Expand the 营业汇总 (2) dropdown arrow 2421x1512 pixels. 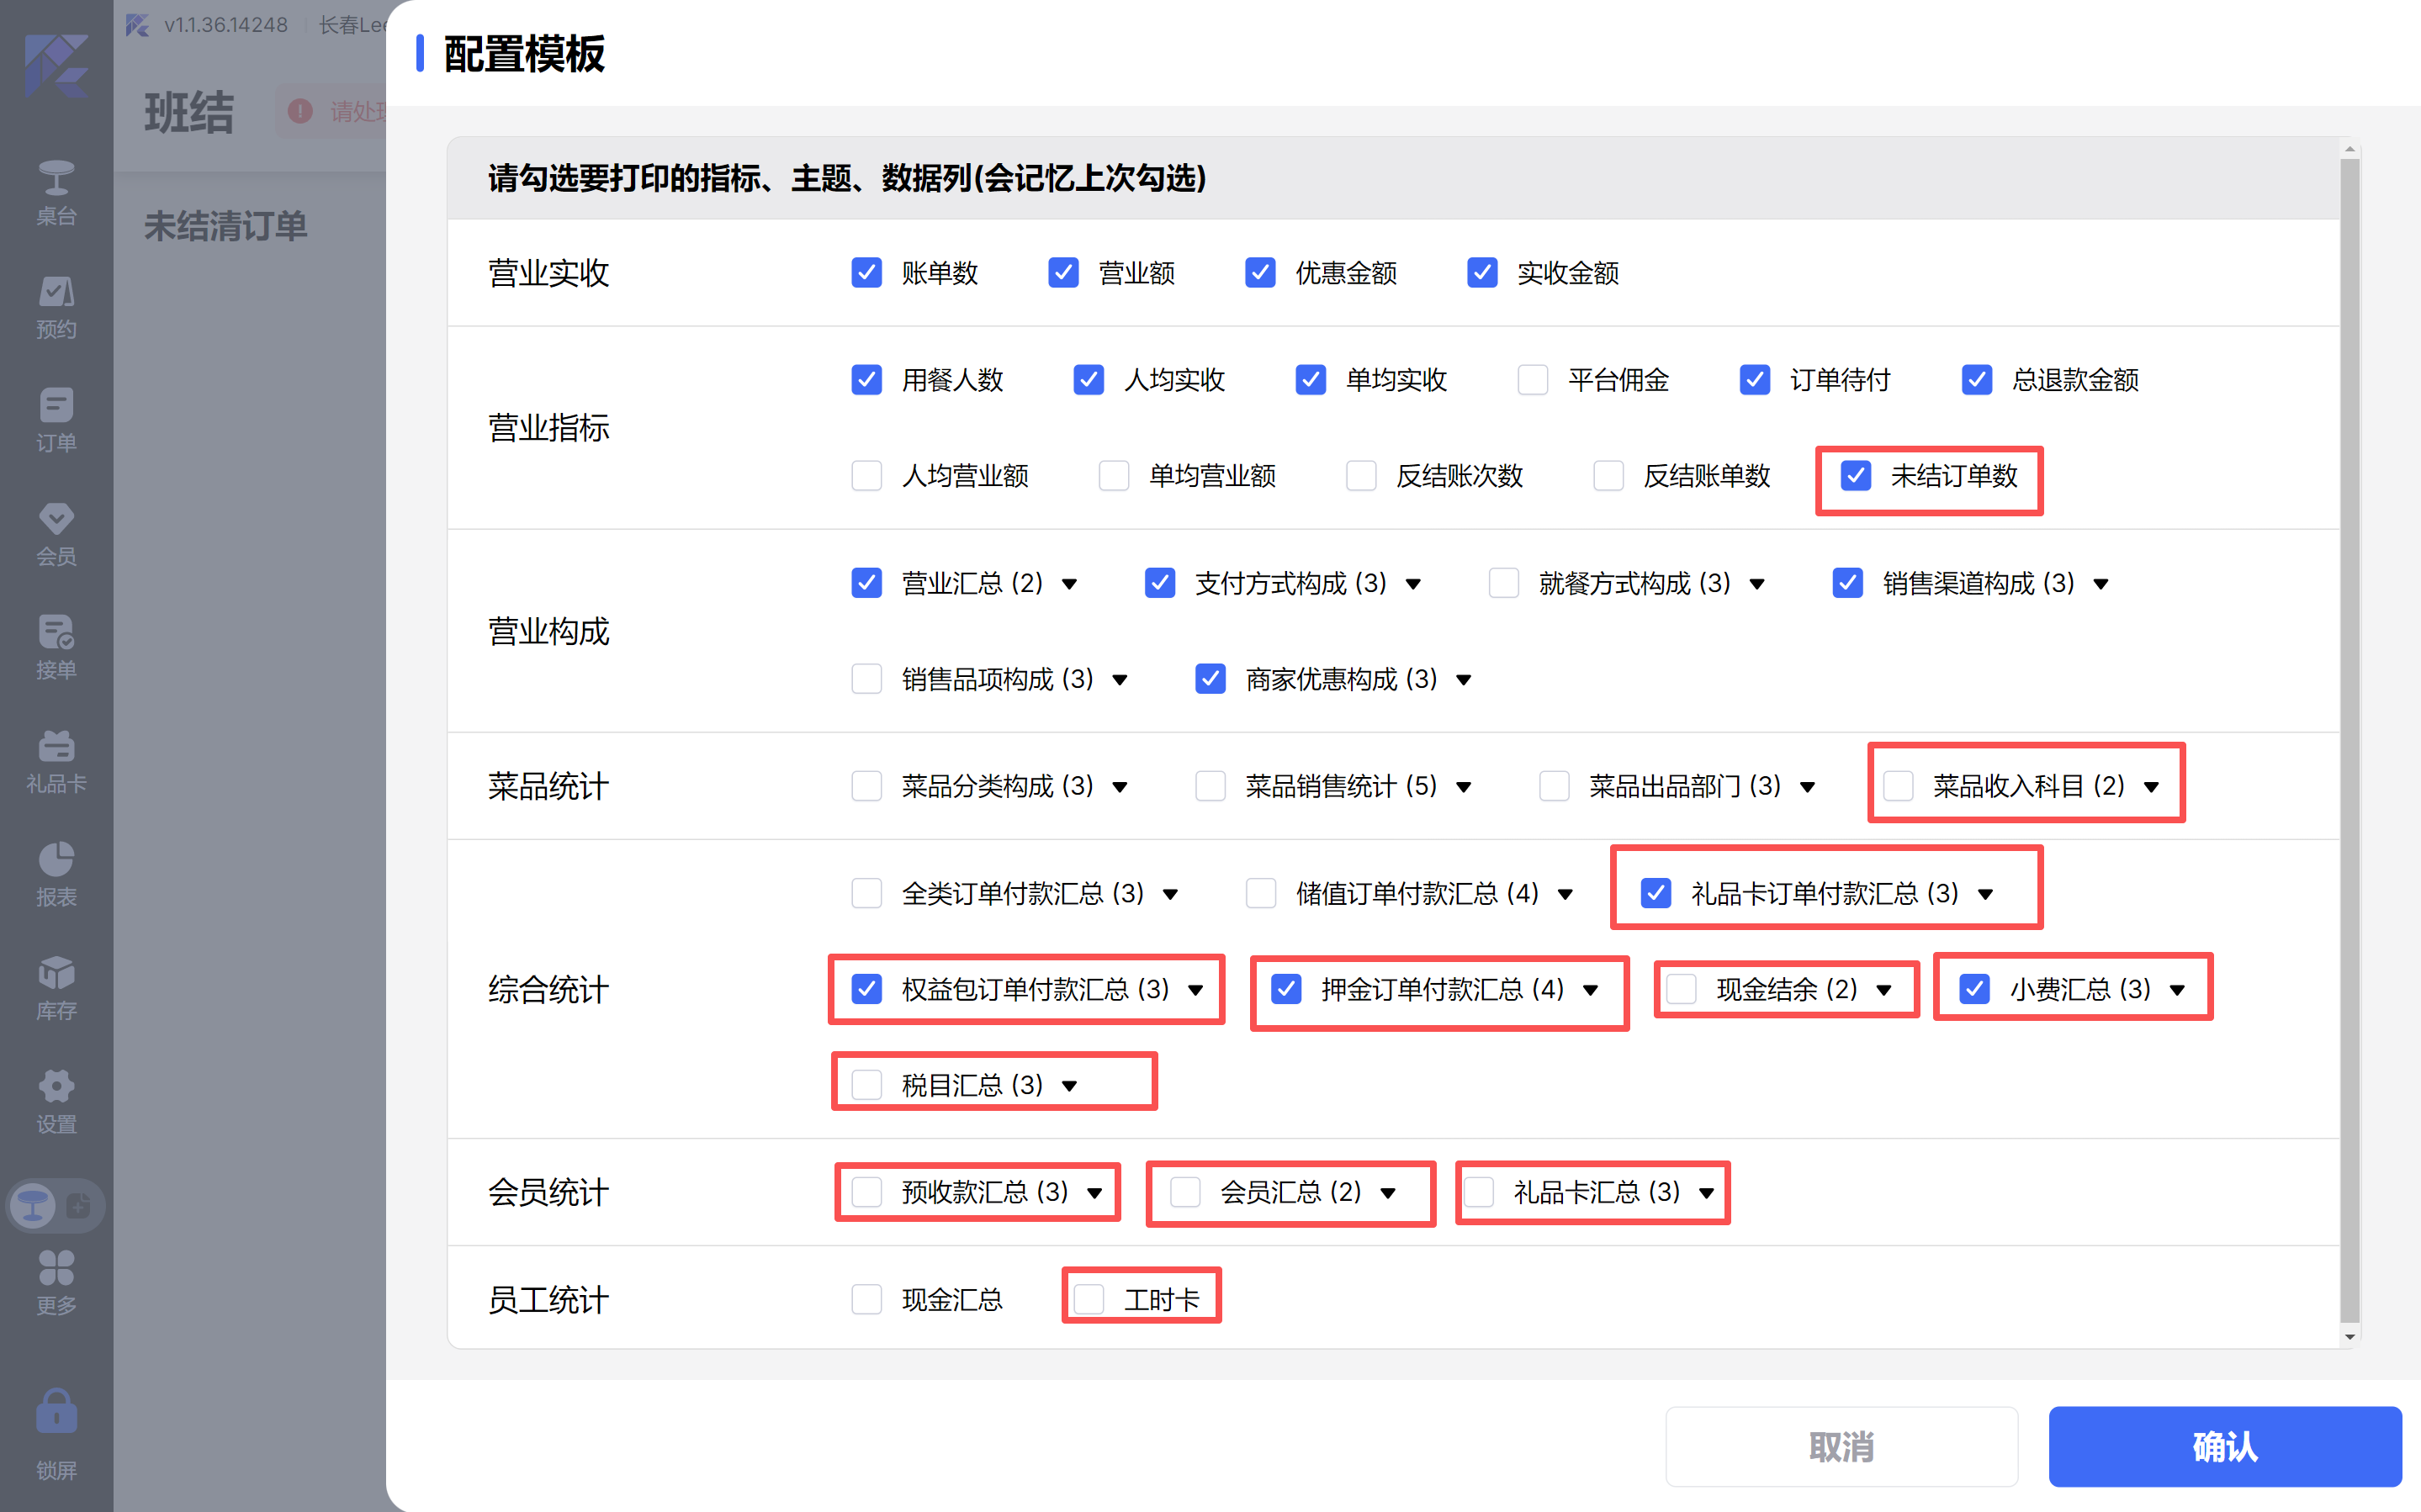[x=1069, y=584]
